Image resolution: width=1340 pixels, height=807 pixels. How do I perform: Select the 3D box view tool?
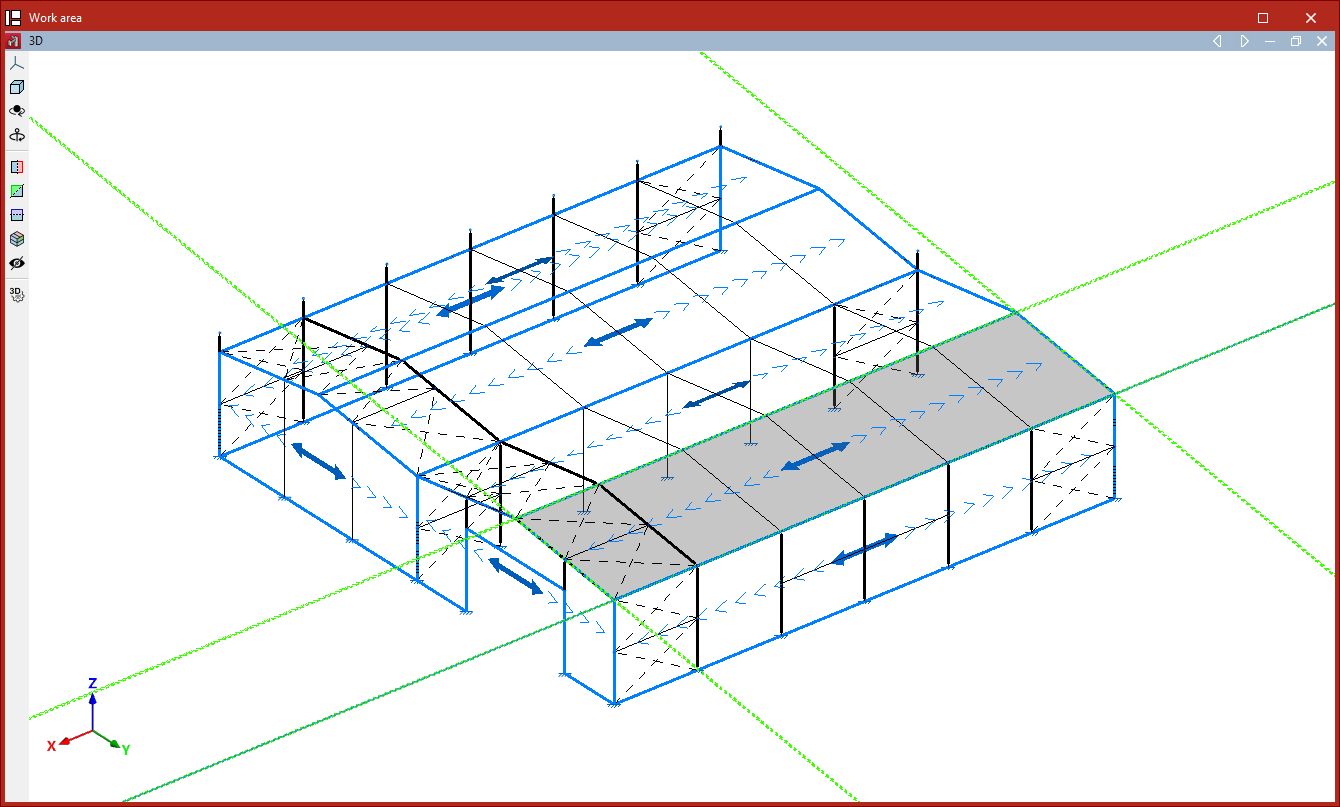(x=16, y=87)
